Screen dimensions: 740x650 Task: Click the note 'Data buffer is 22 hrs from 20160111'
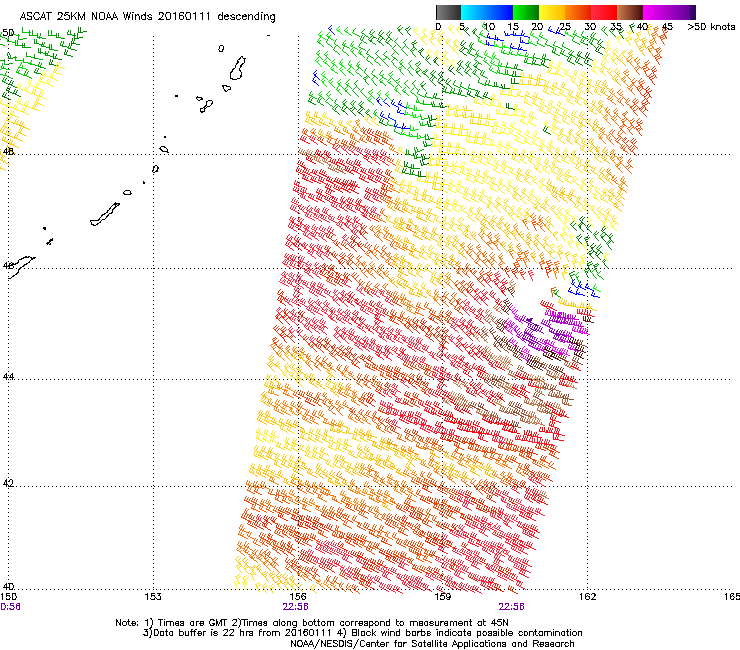tap(241, 633)
